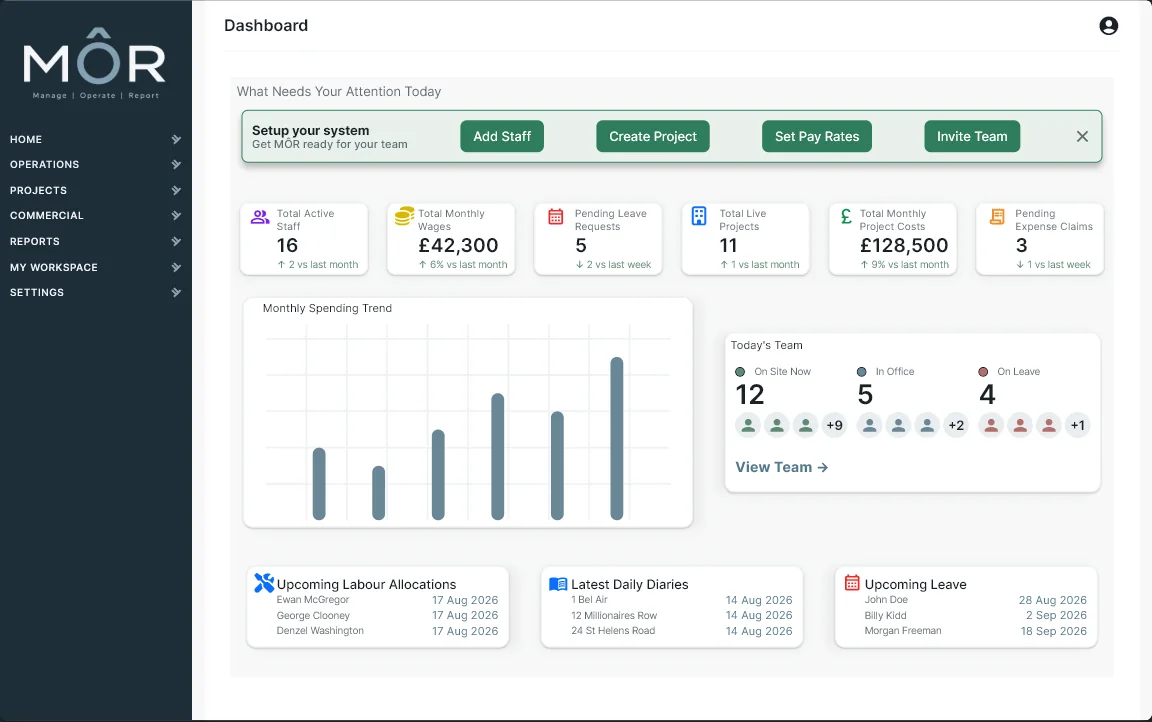Viewport: 1152px width, 722px height.
Task: Click the blue In Office status dot
Action: [x=861, y=372]
